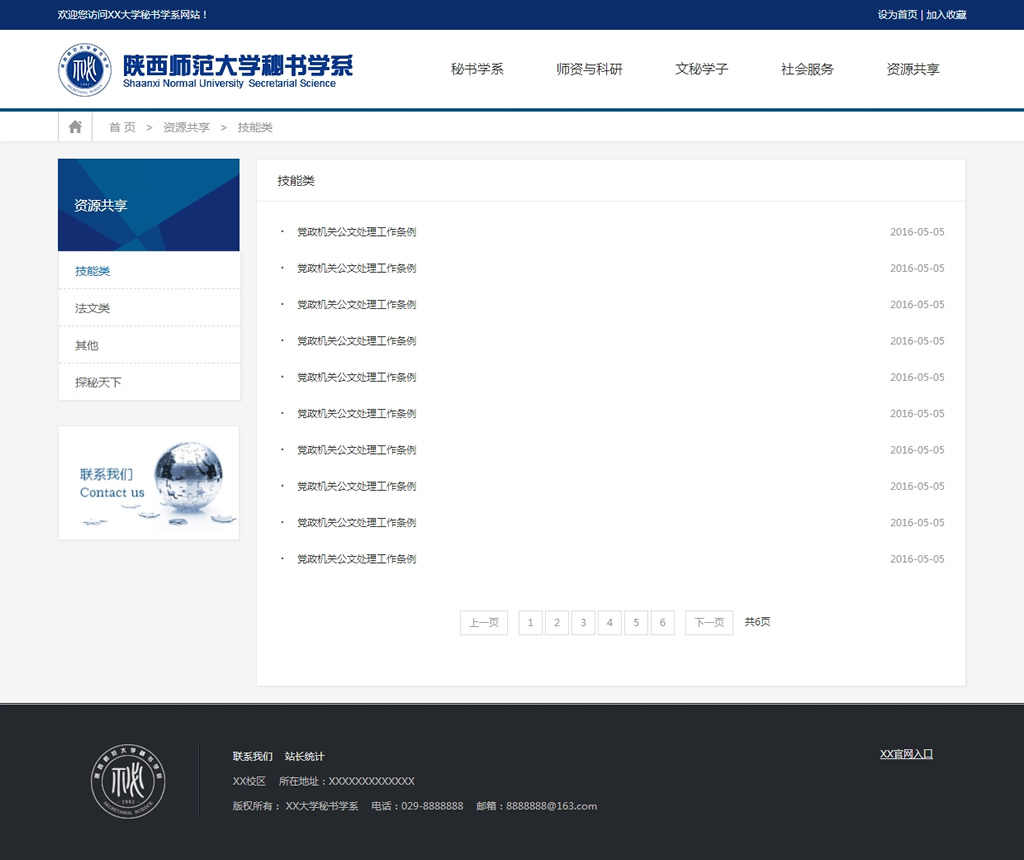1024x860 pixels.
Task: Go to next page with 下一页
Action: (709, 623)
